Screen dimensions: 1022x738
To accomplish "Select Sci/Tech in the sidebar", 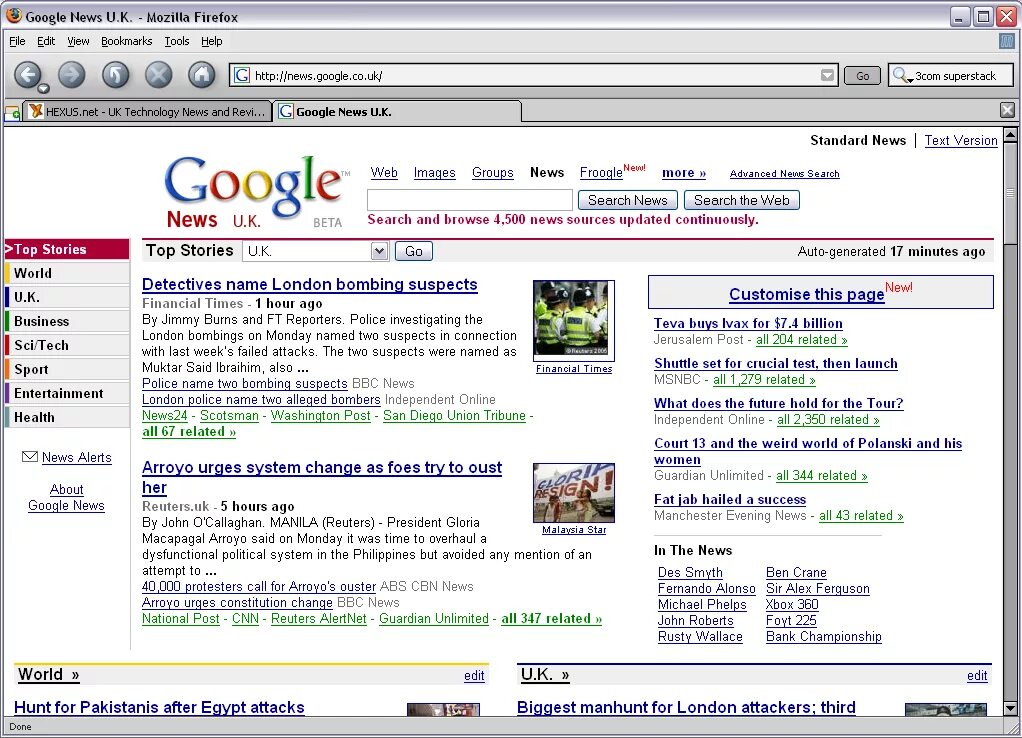I will pos(66,345).
